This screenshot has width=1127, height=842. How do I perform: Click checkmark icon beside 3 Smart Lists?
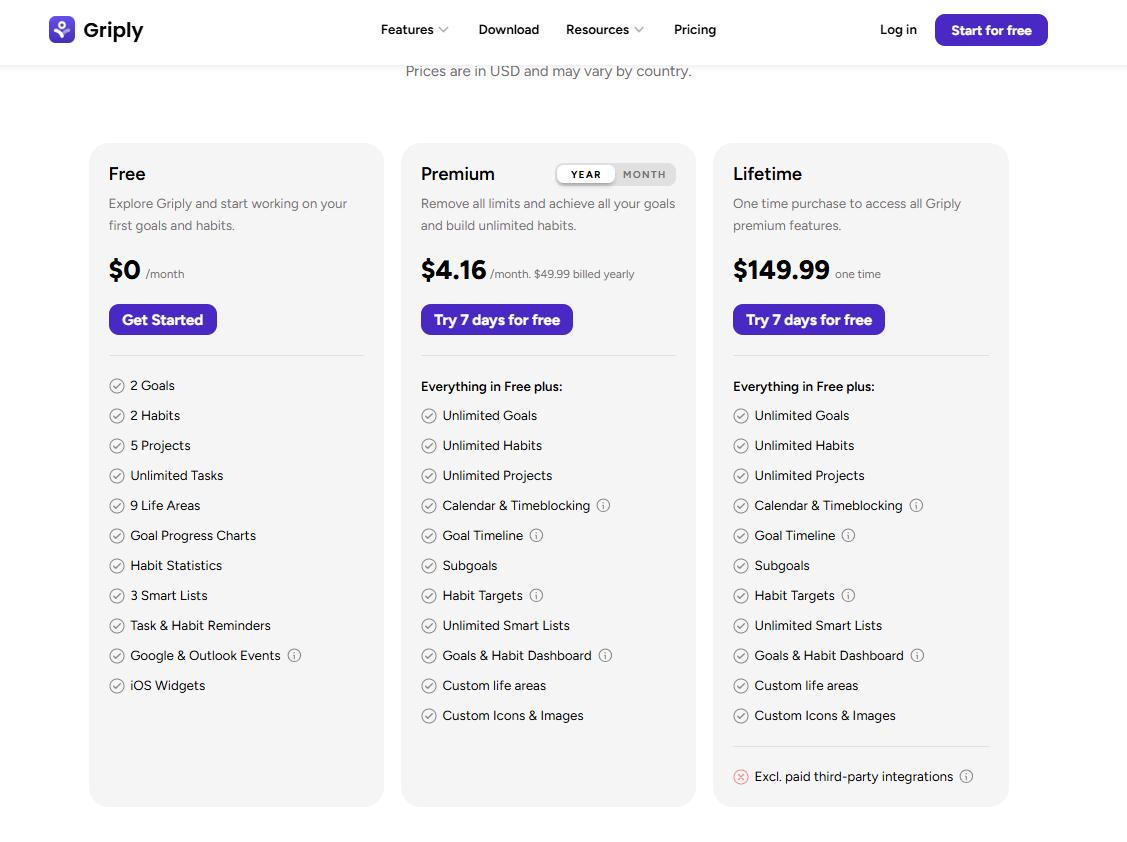click(117, 596)
